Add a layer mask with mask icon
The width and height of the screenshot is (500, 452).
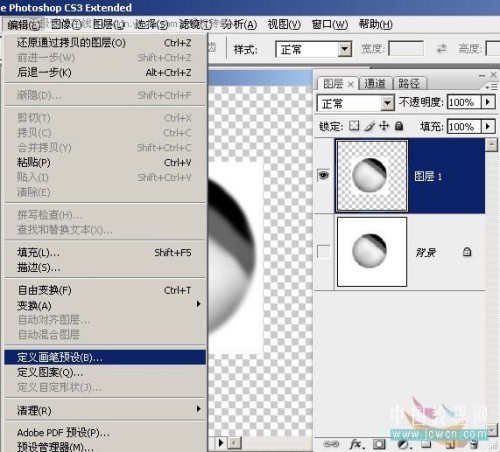coord(379,444)
